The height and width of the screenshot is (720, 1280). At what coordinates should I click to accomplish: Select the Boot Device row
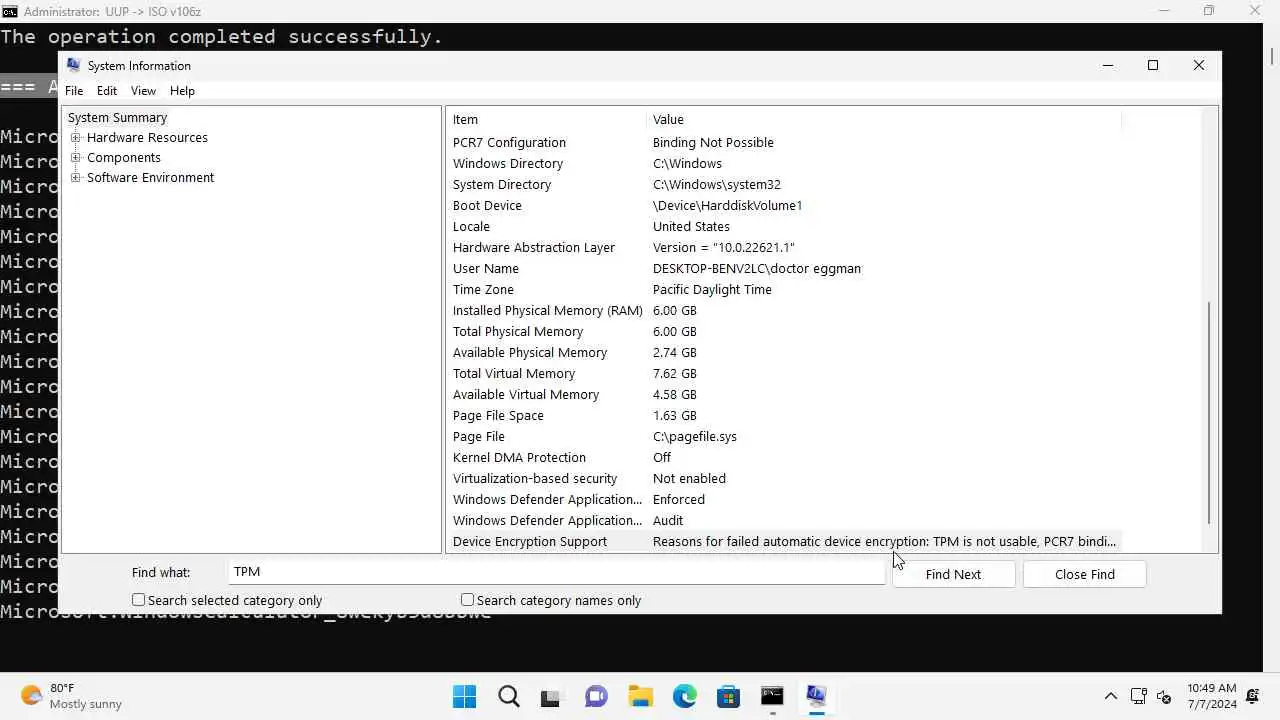point(784,206)
